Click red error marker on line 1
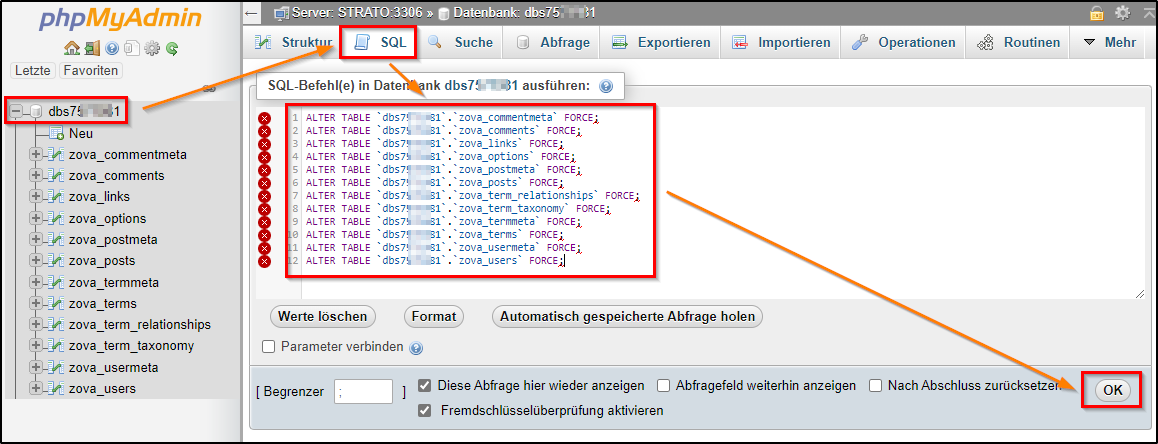This screenshot has height=444, width=1158. click(265, 118)
